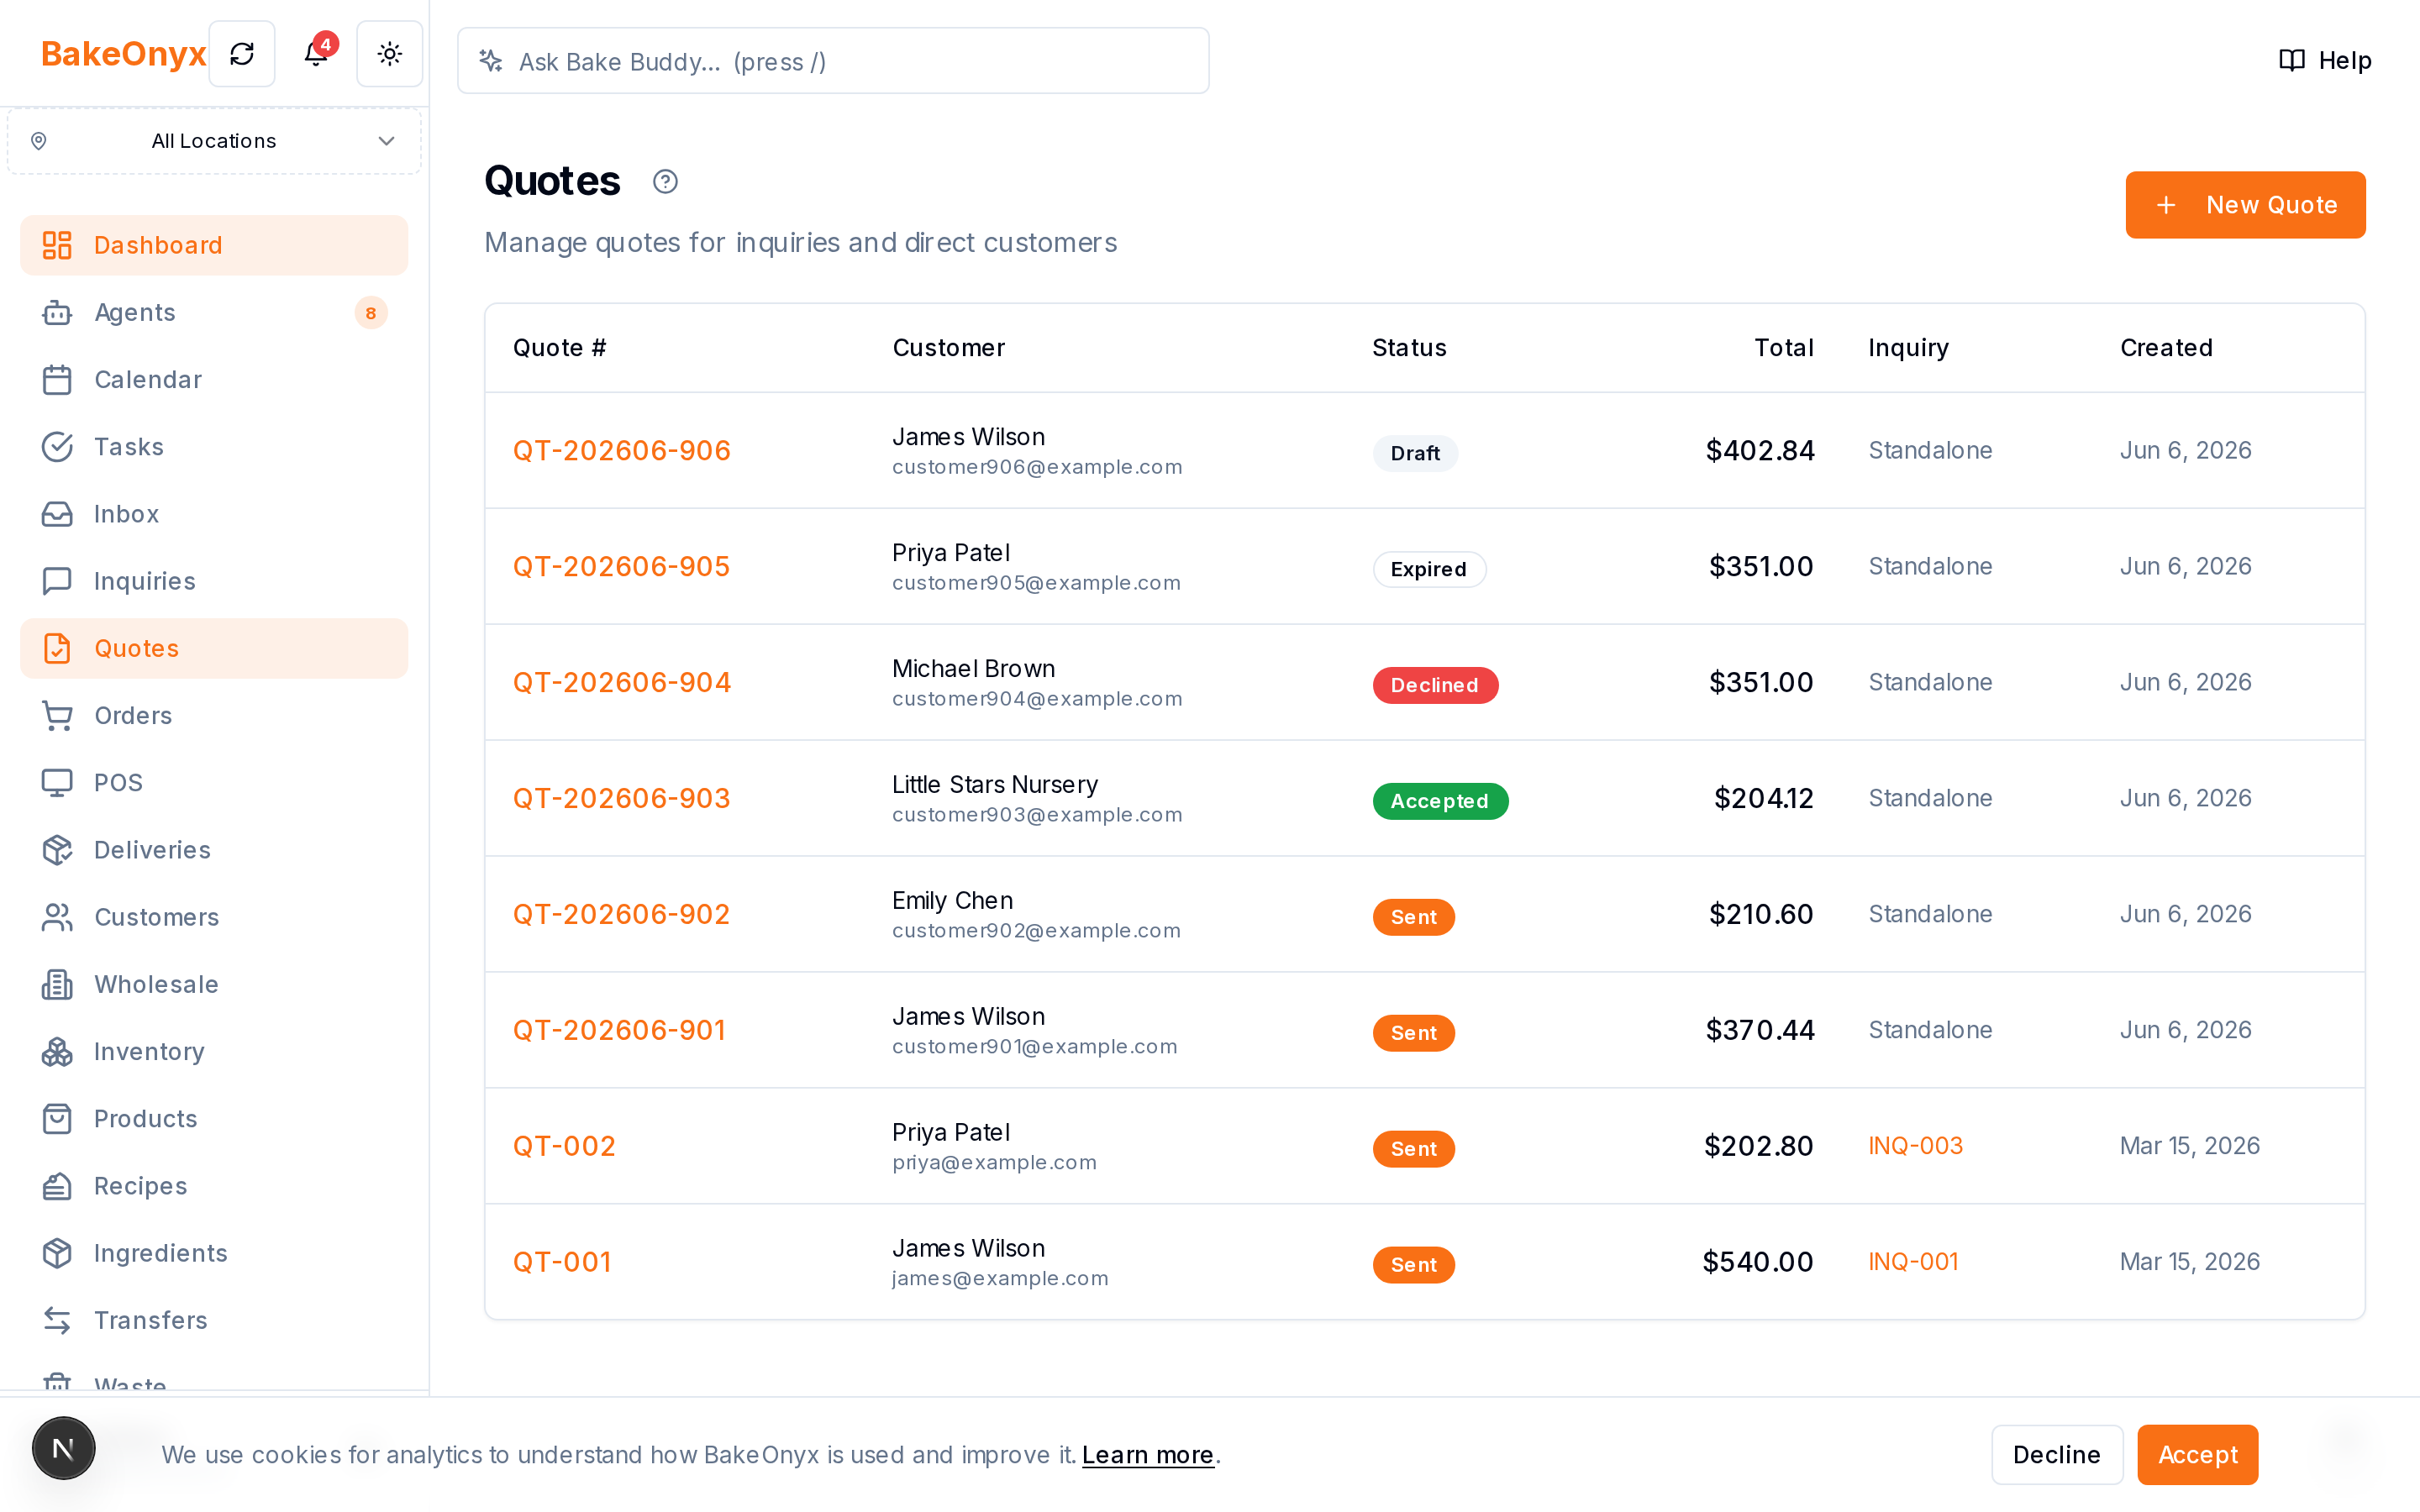Open the Agents robot icon
The width and height of the screenshot is (2420, 1512).
57,312
